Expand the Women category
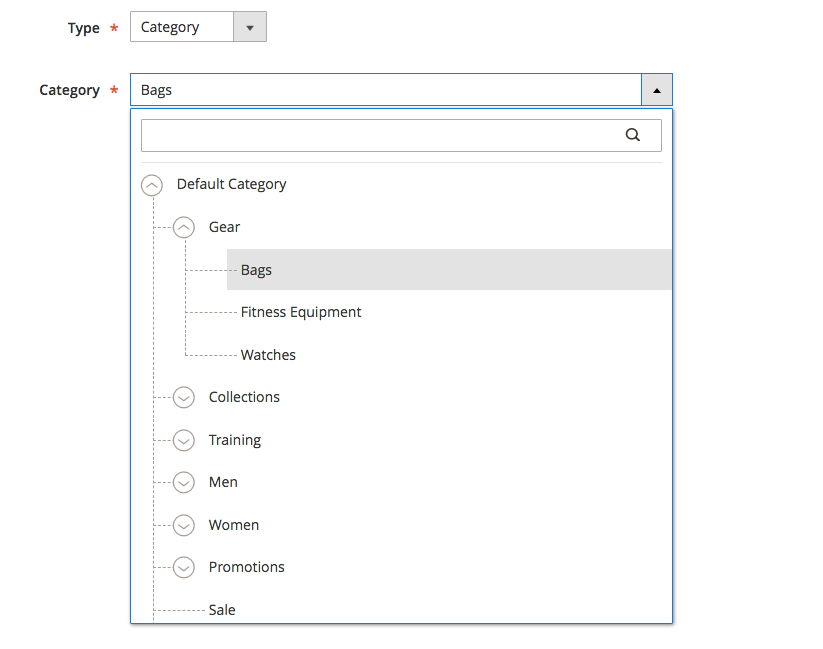 point(184,525)
